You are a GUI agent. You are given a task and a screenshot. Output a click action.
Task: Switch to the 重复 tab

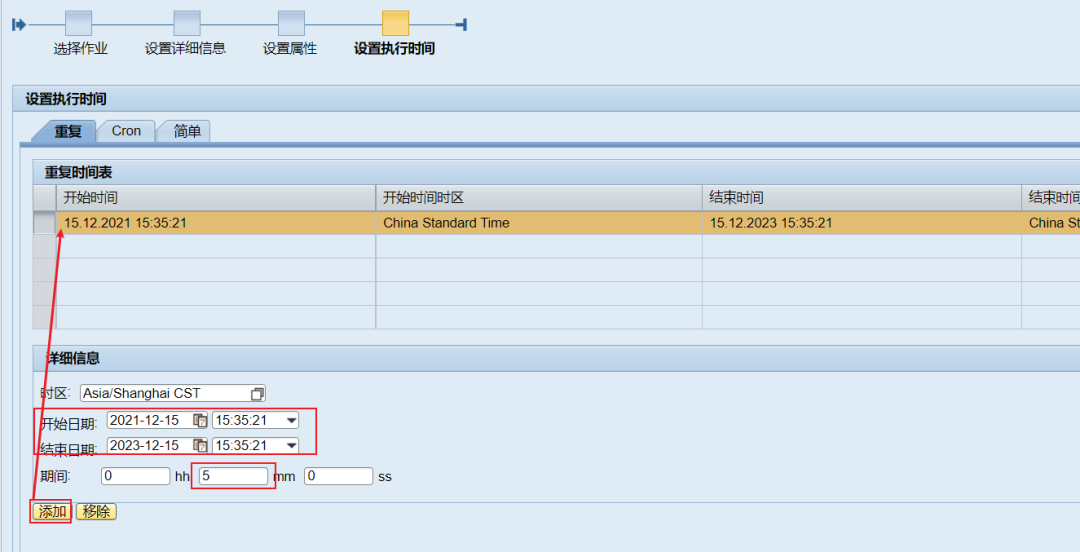coord(68,131)
